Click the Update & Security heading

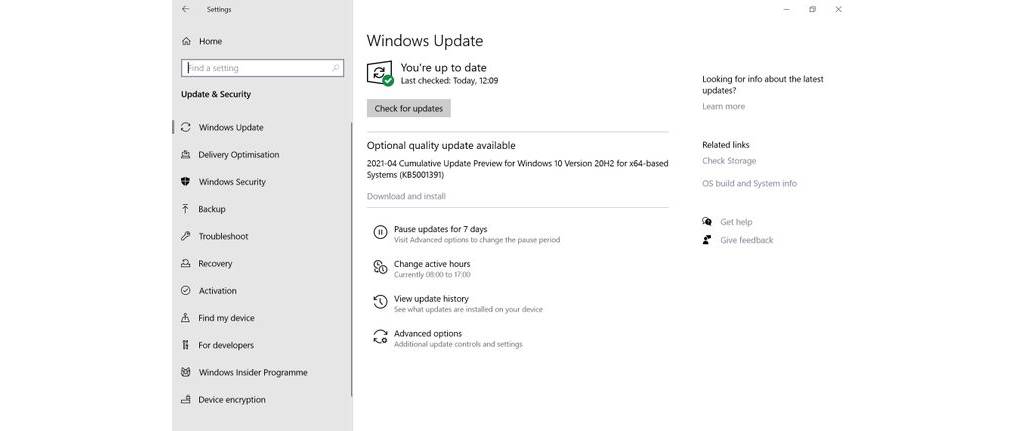(x=216, y=94)
